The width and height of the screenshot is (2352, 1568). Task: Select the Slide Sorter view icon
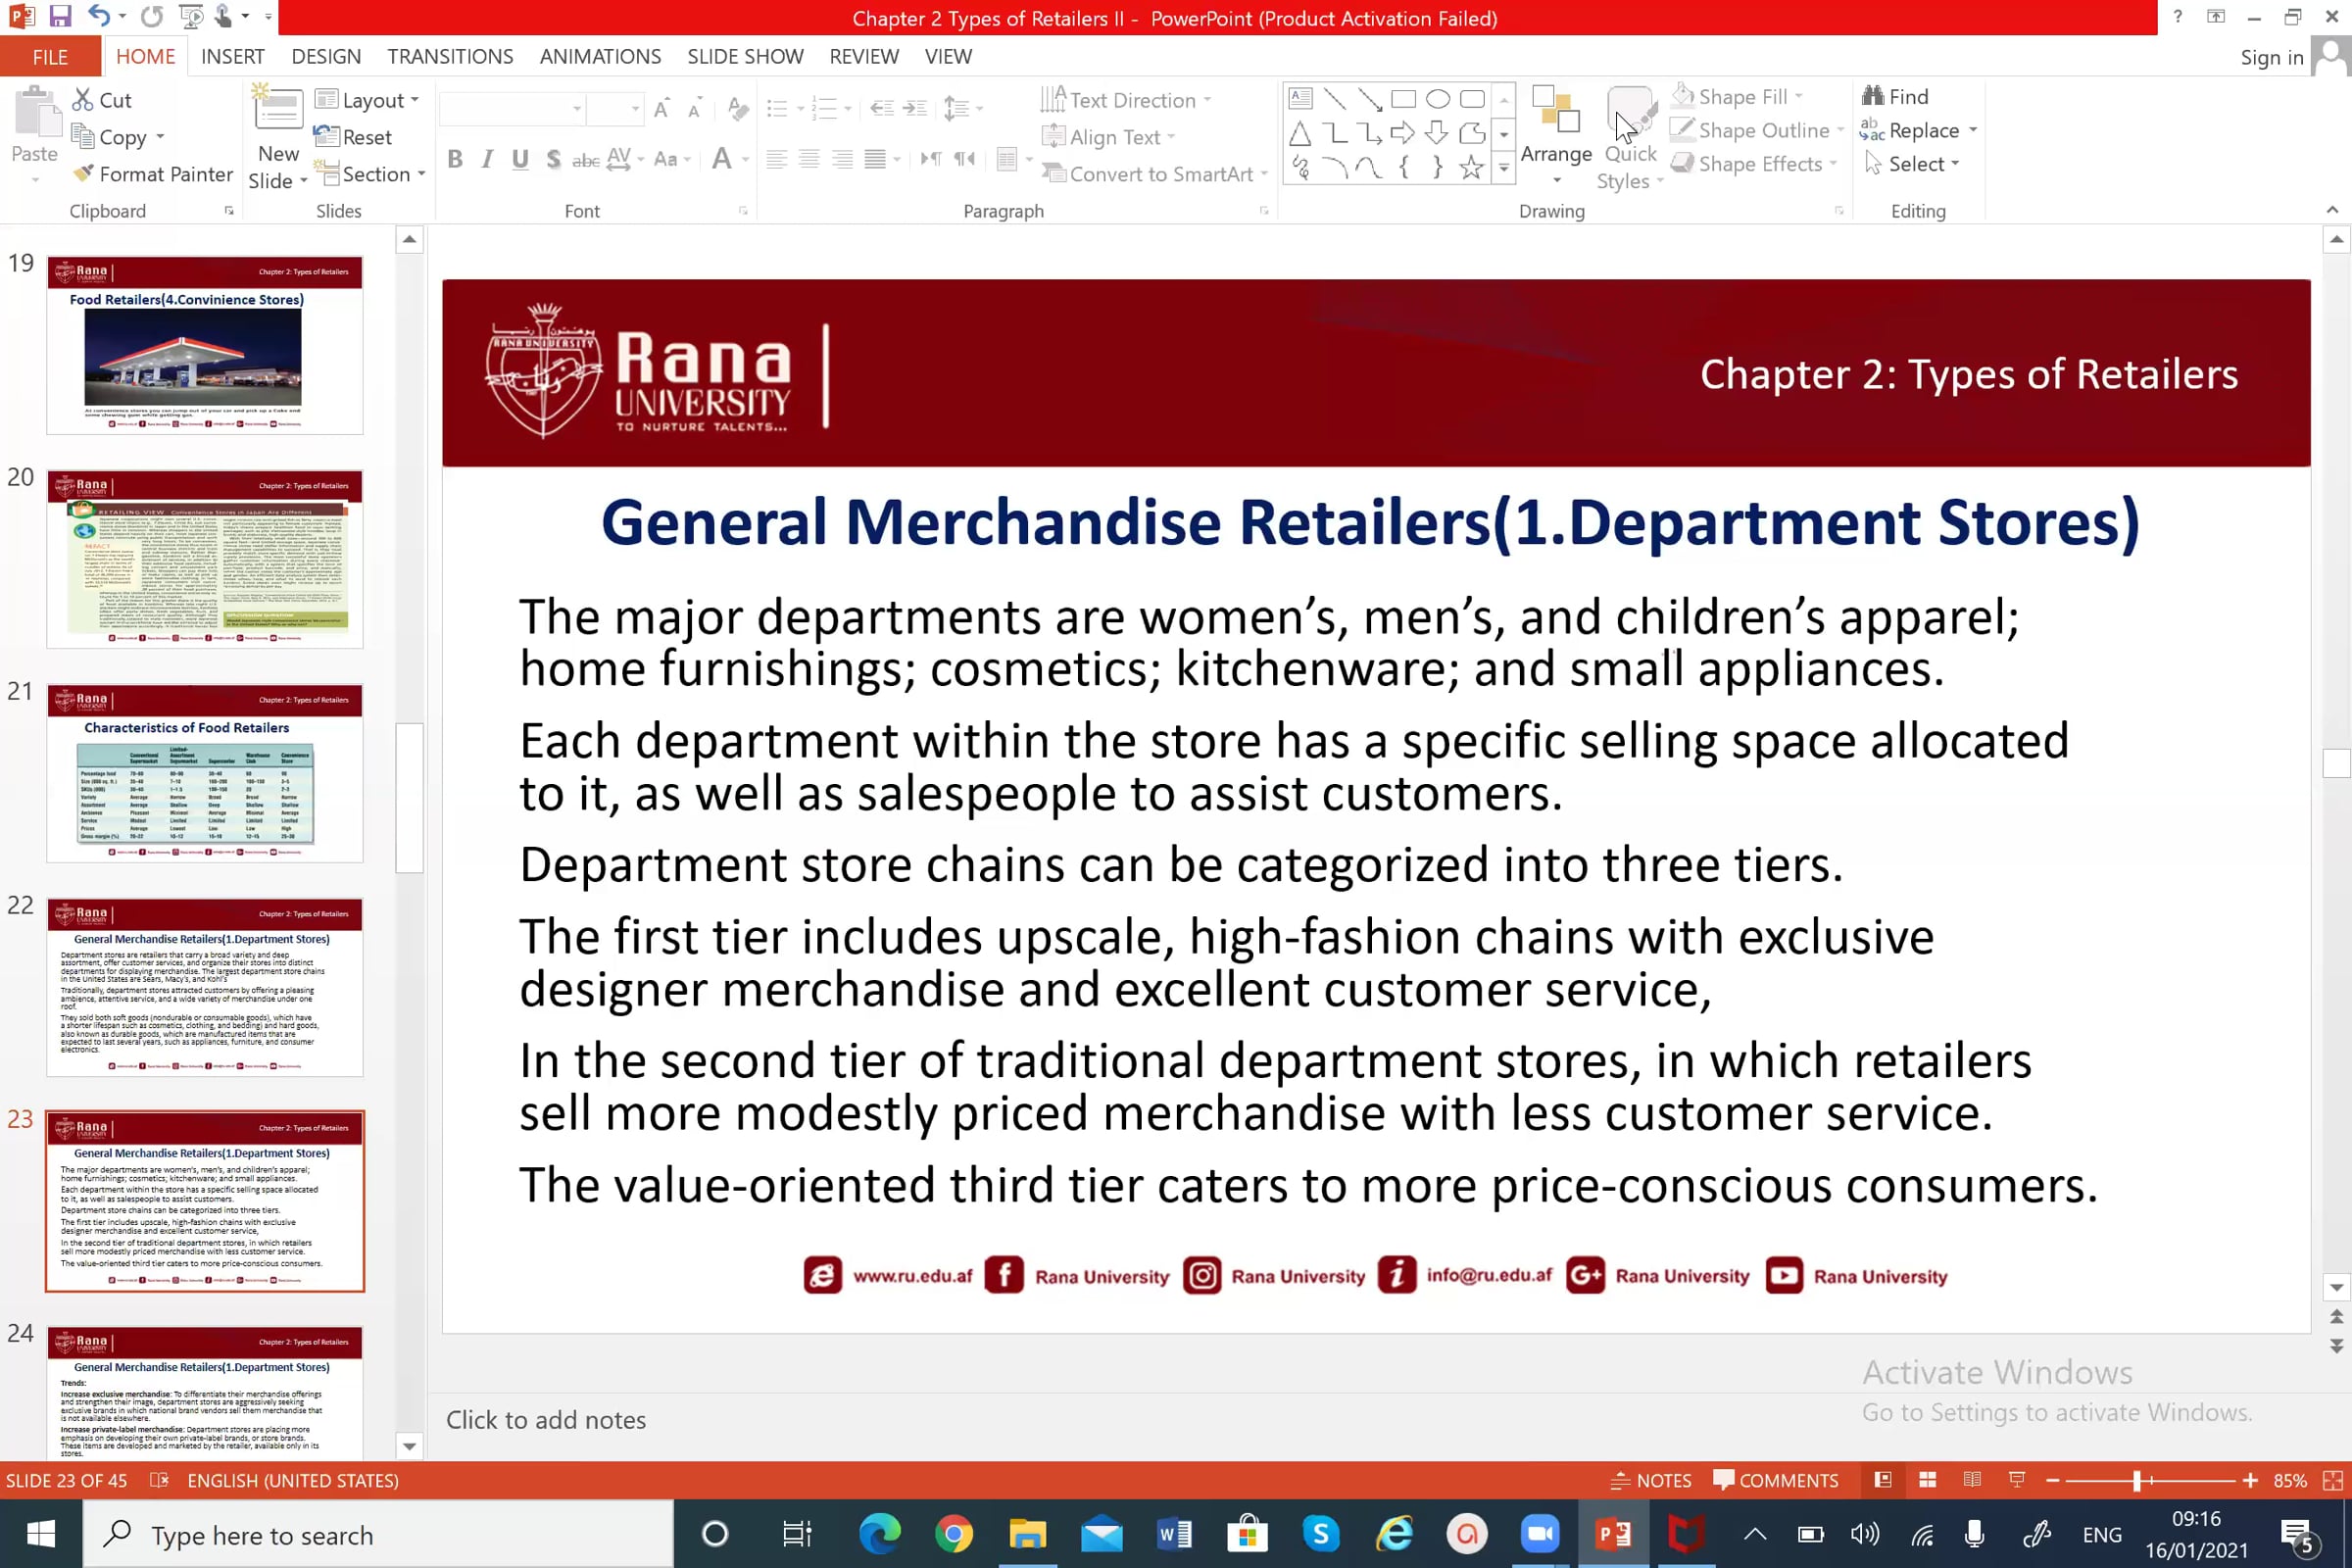click(x=1927, y=1480)
